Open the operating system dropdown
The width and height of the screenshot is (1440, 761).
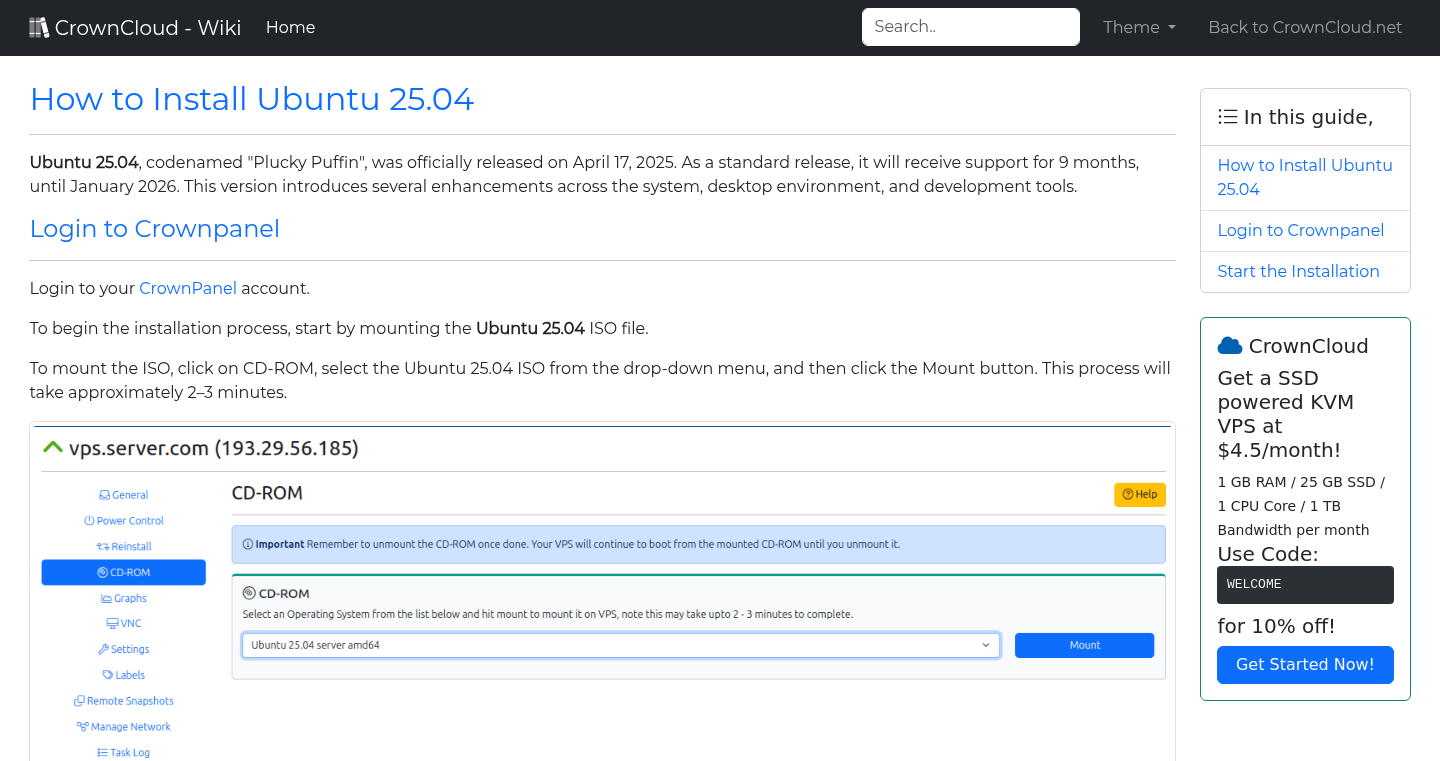(621, 645)
